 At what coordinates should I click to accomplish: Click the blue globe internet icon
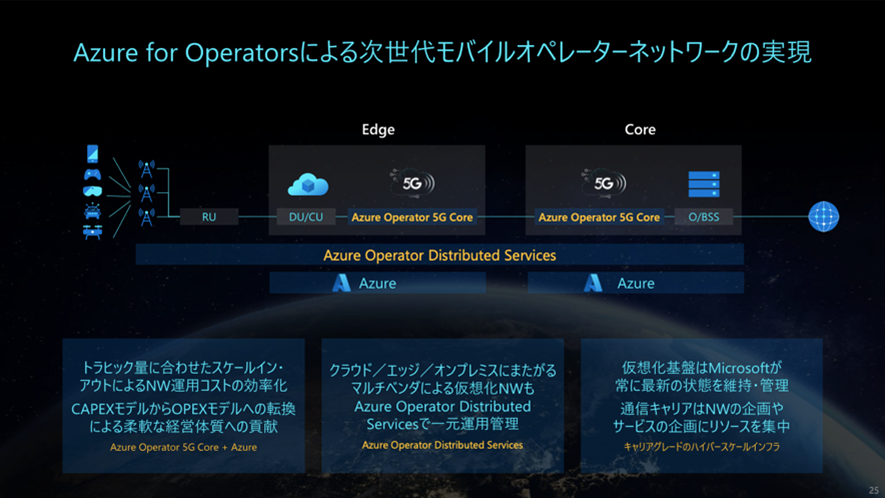(x=823, y=216)
